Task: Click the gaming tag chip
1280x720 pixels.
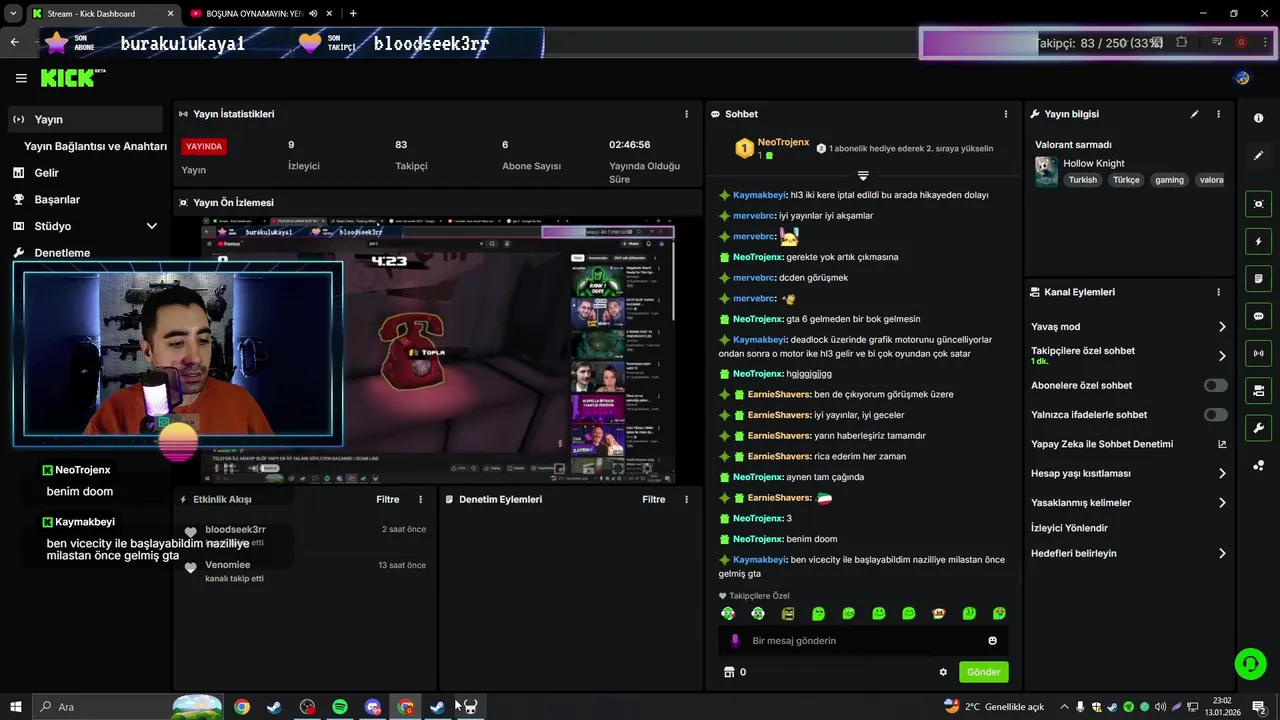Action: click(x=1169, y=180)
